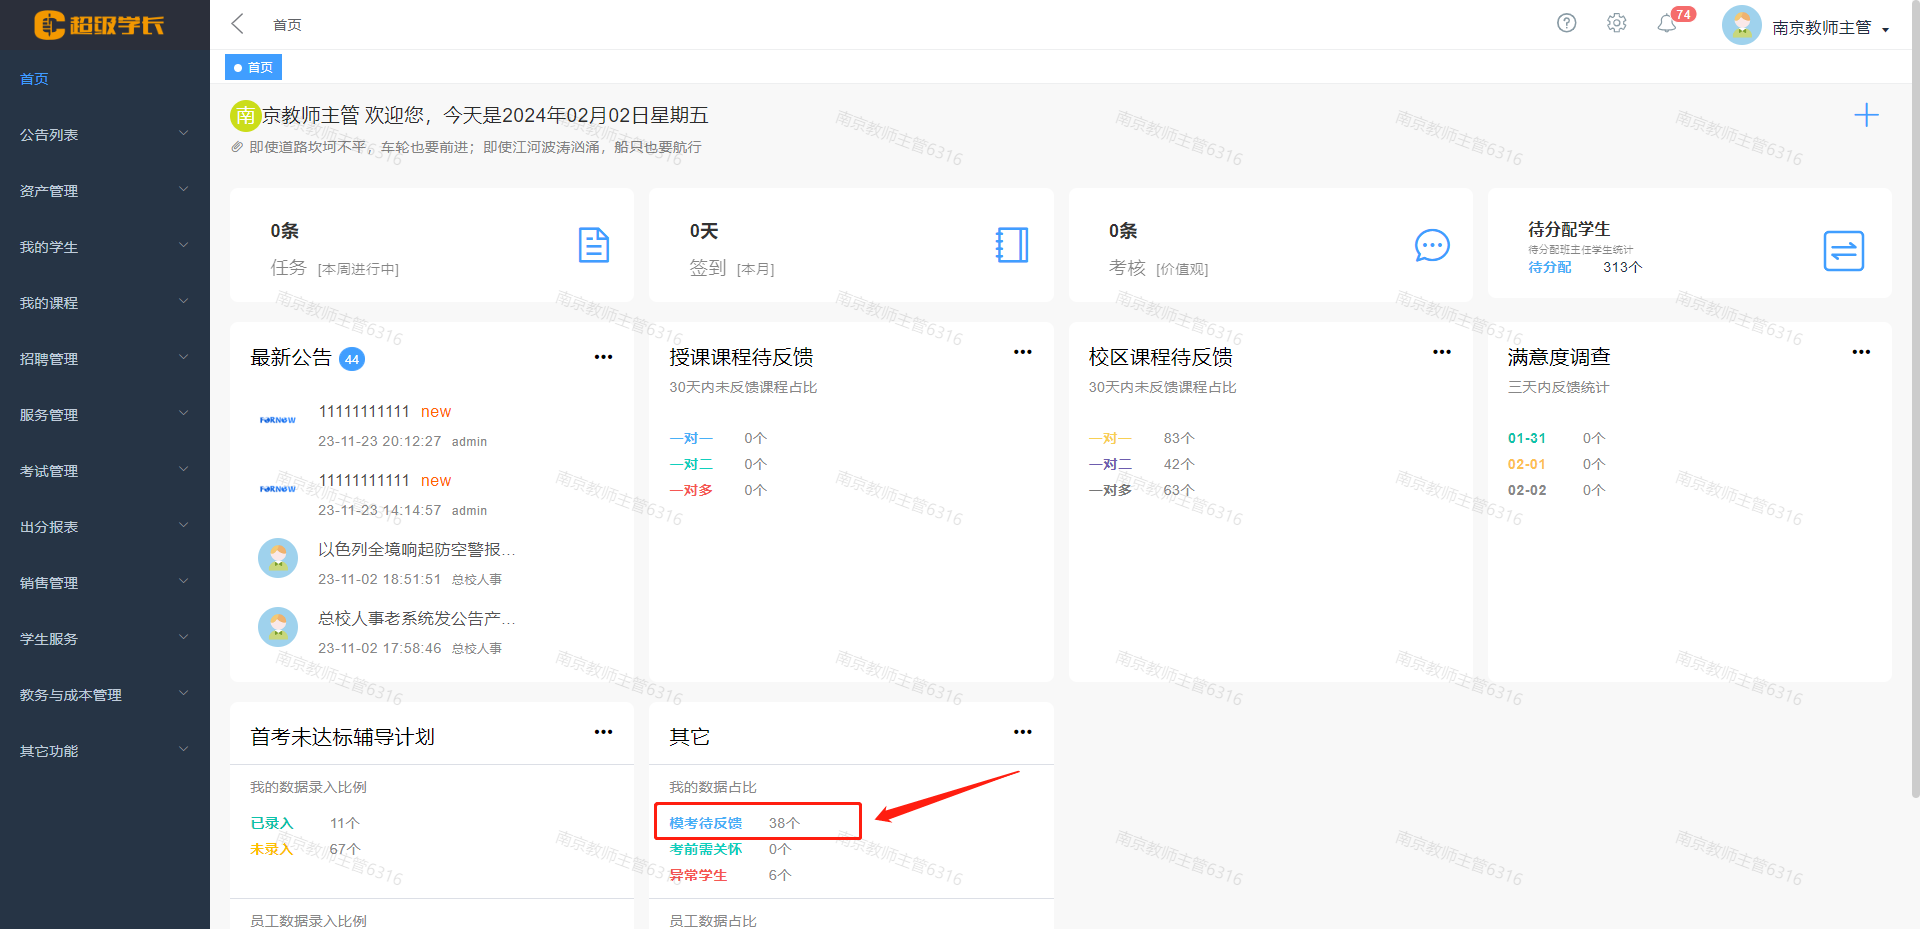Expand 资产管理 sidebar menu

click(x=104, y=190)
